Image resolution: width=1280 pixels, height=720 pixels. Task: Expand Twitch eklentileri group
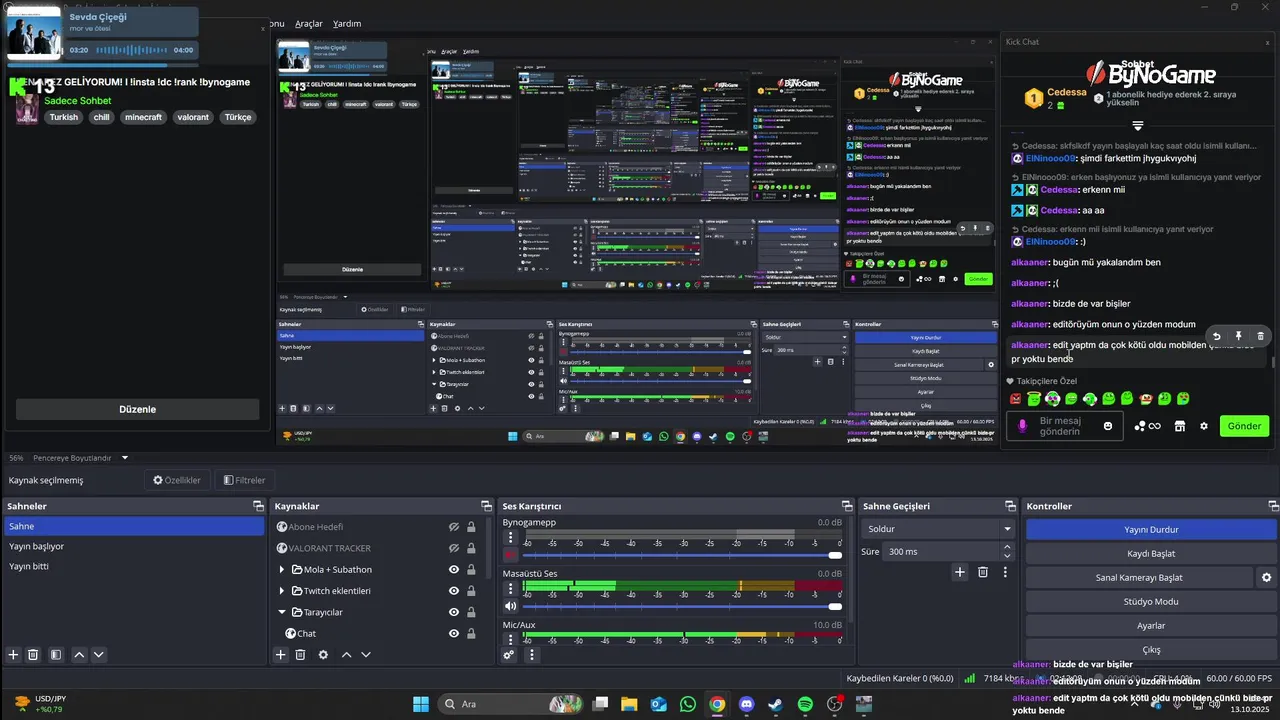(x=282, y=591)
